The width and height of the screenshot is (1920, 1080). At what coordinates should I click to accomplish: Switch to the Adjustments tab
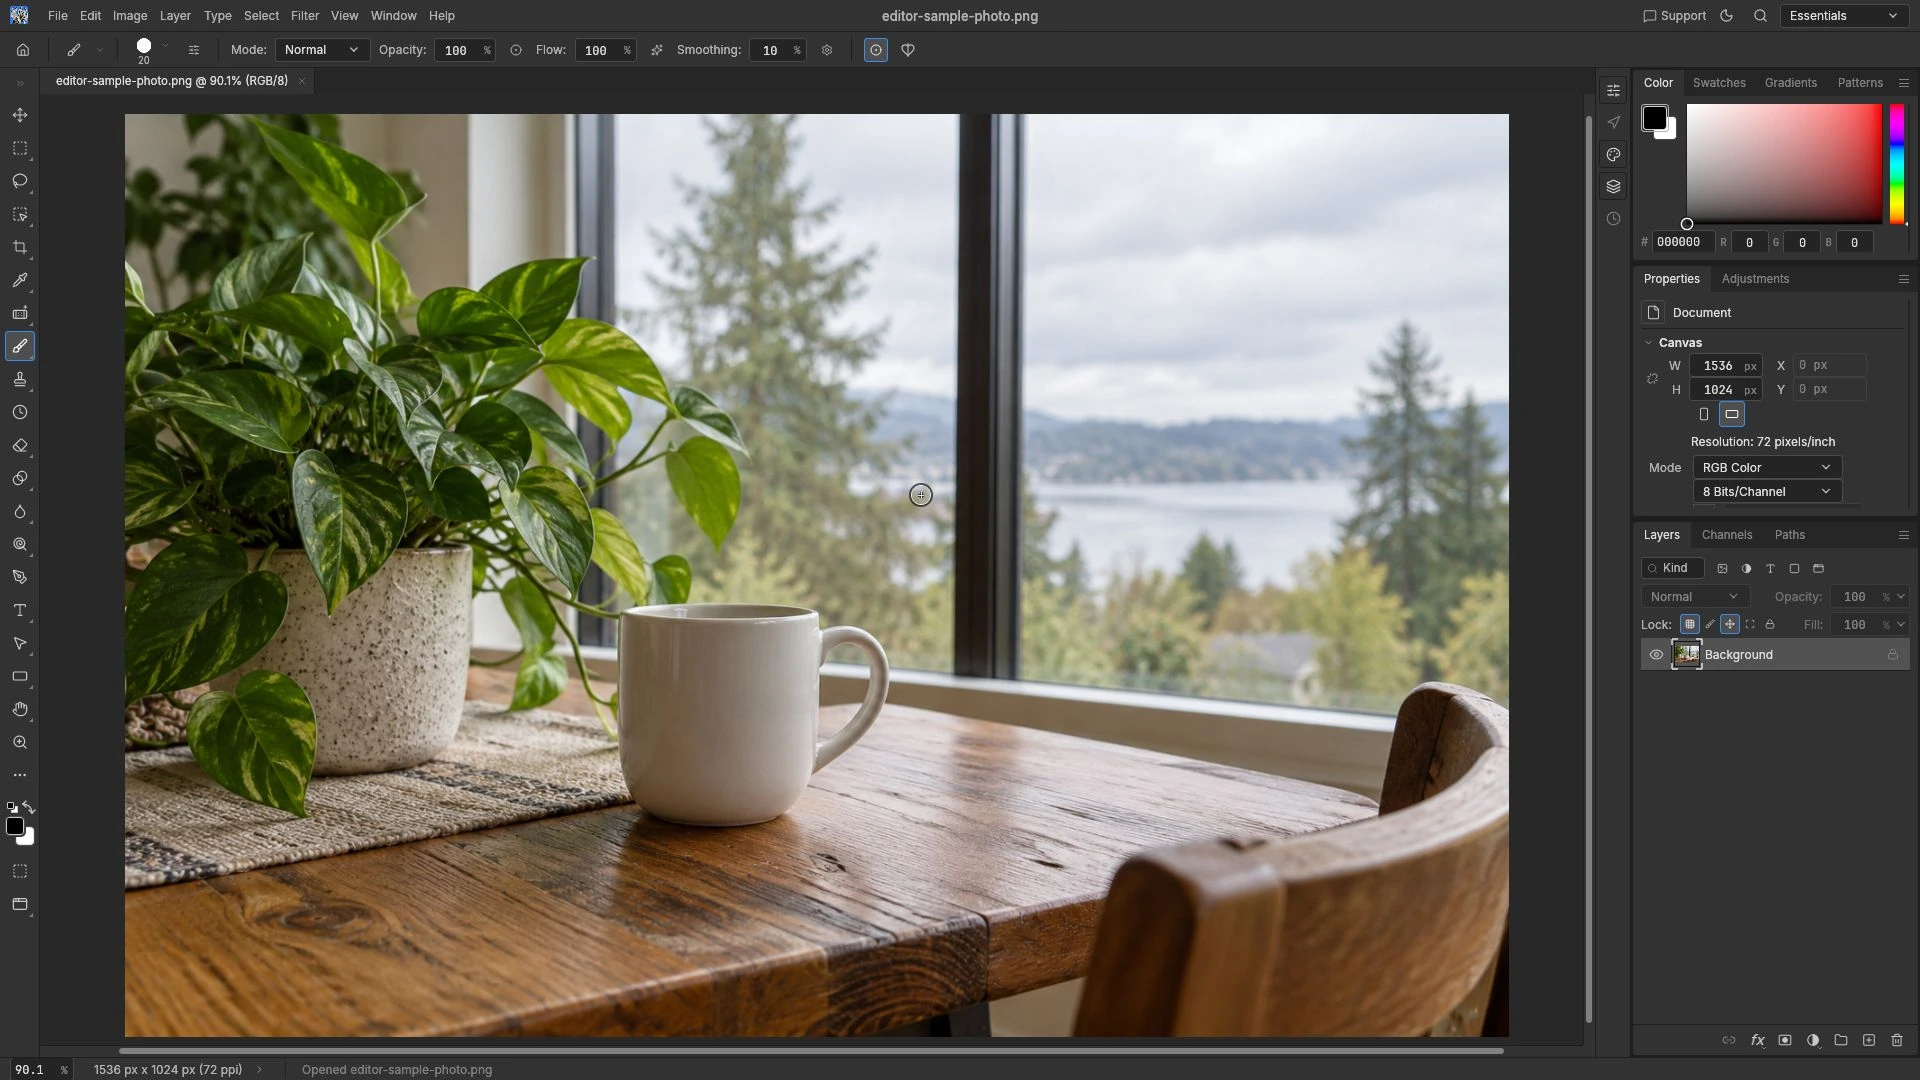pos(1755,279)
